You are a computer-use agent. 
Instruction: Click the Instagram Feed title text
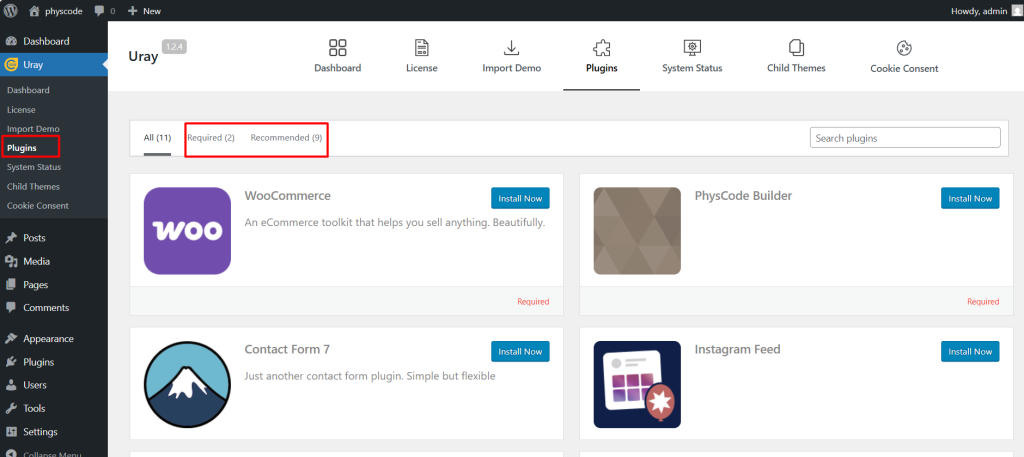[x=737, y=349]
